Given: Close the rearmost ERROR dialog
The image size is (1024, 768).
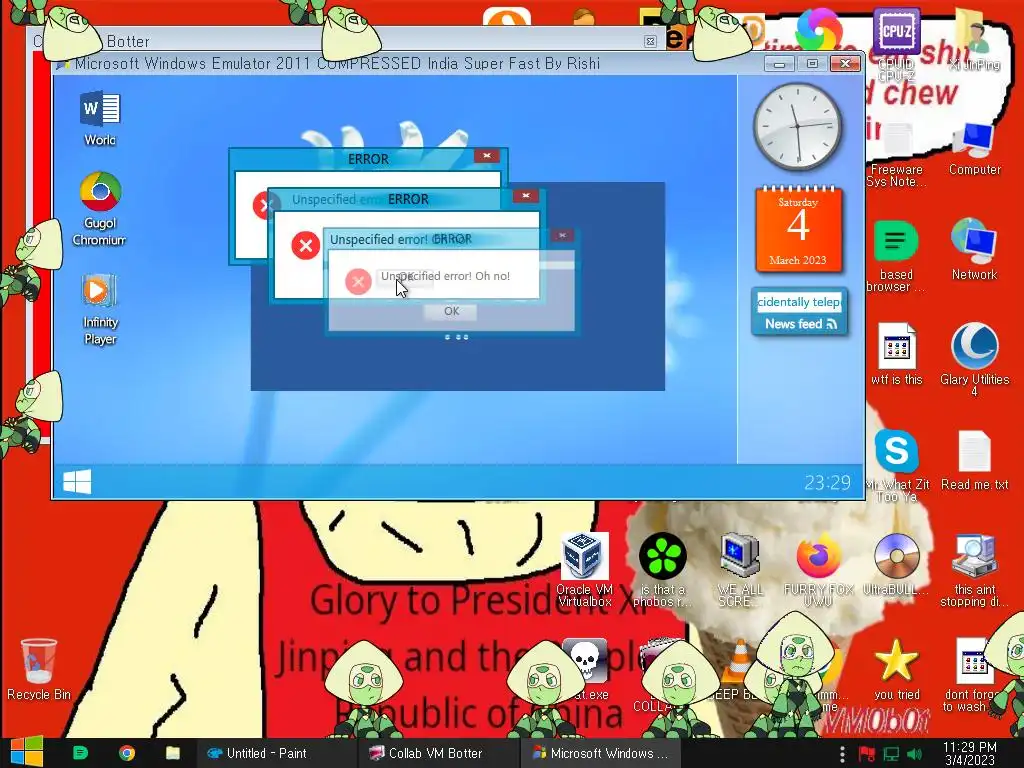Looking at the screenshot, I should 487,155.
